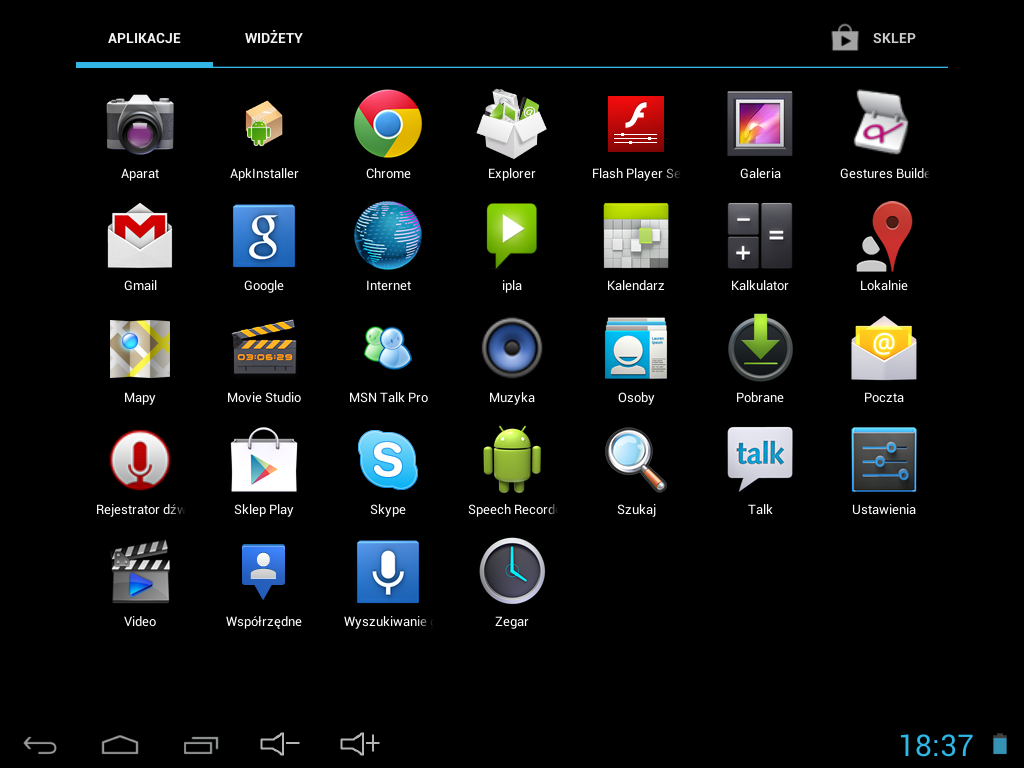Switch to the WIDŻETY tab
The image size is (1024, 768).
(274, 38)
